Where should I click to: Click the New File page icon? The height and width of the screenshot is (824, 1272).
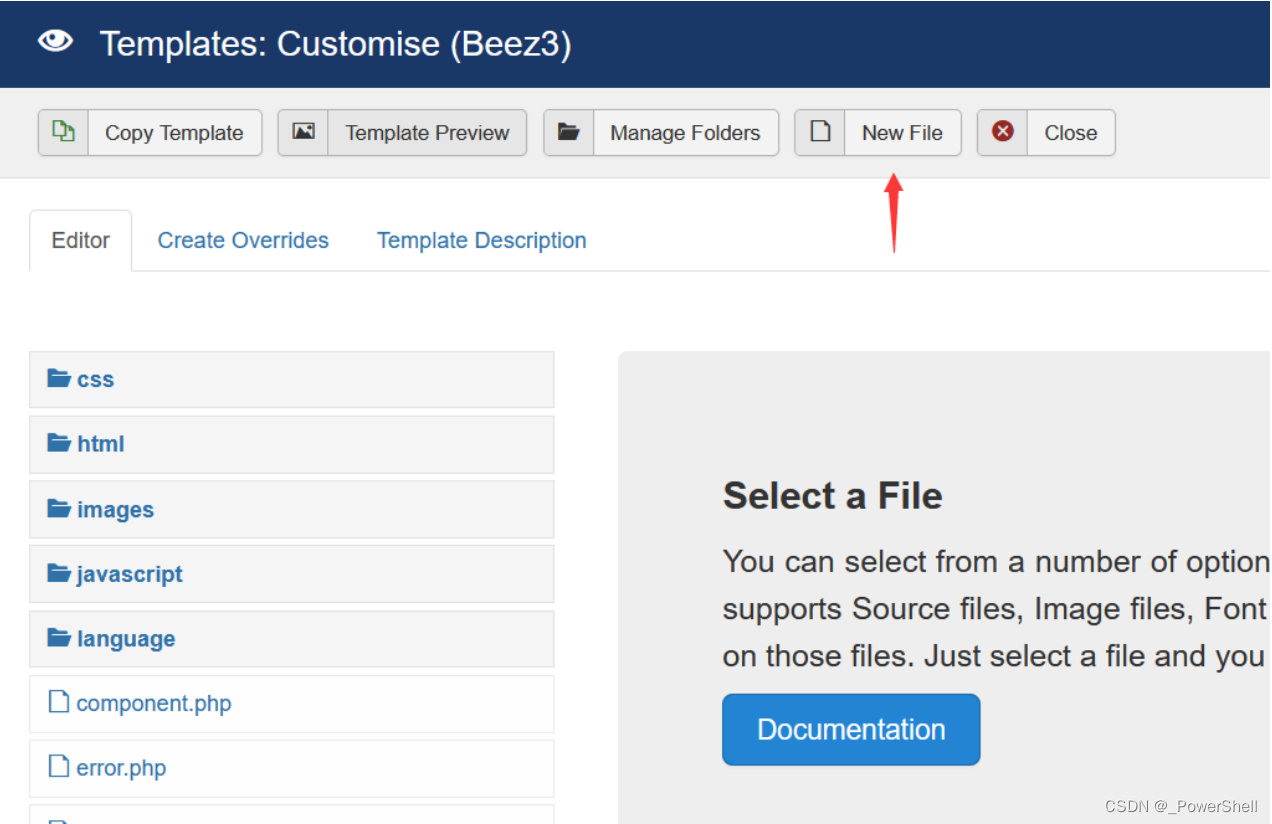pyautogui.click(x=820, y=131)
